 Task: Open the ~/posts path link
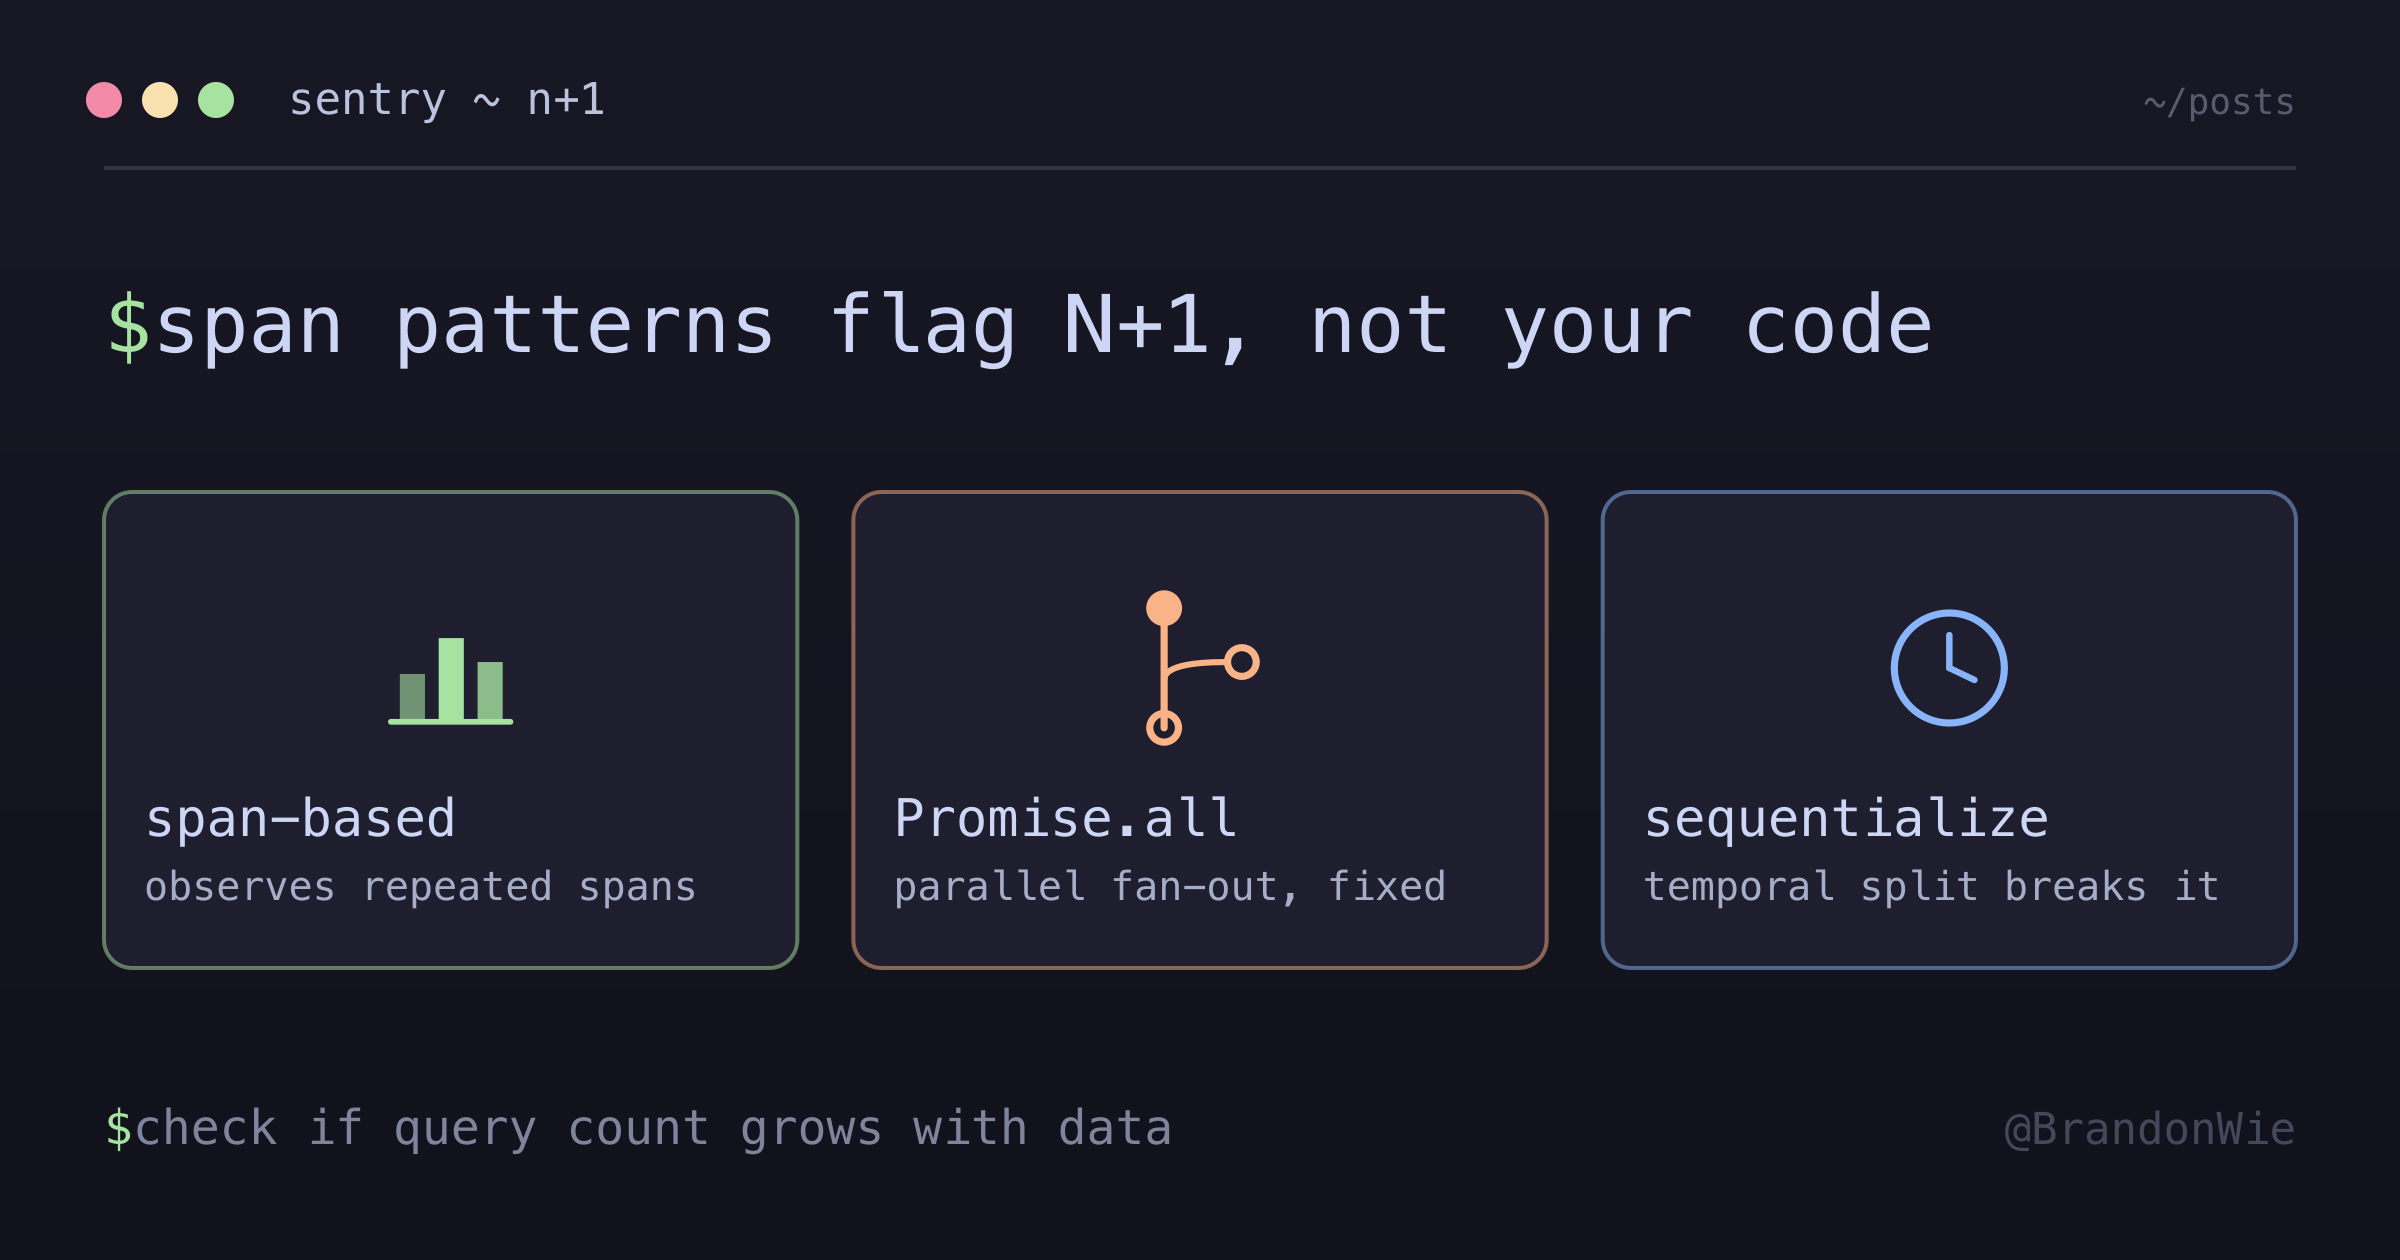pyautogui.click(x=2219, y=102)
